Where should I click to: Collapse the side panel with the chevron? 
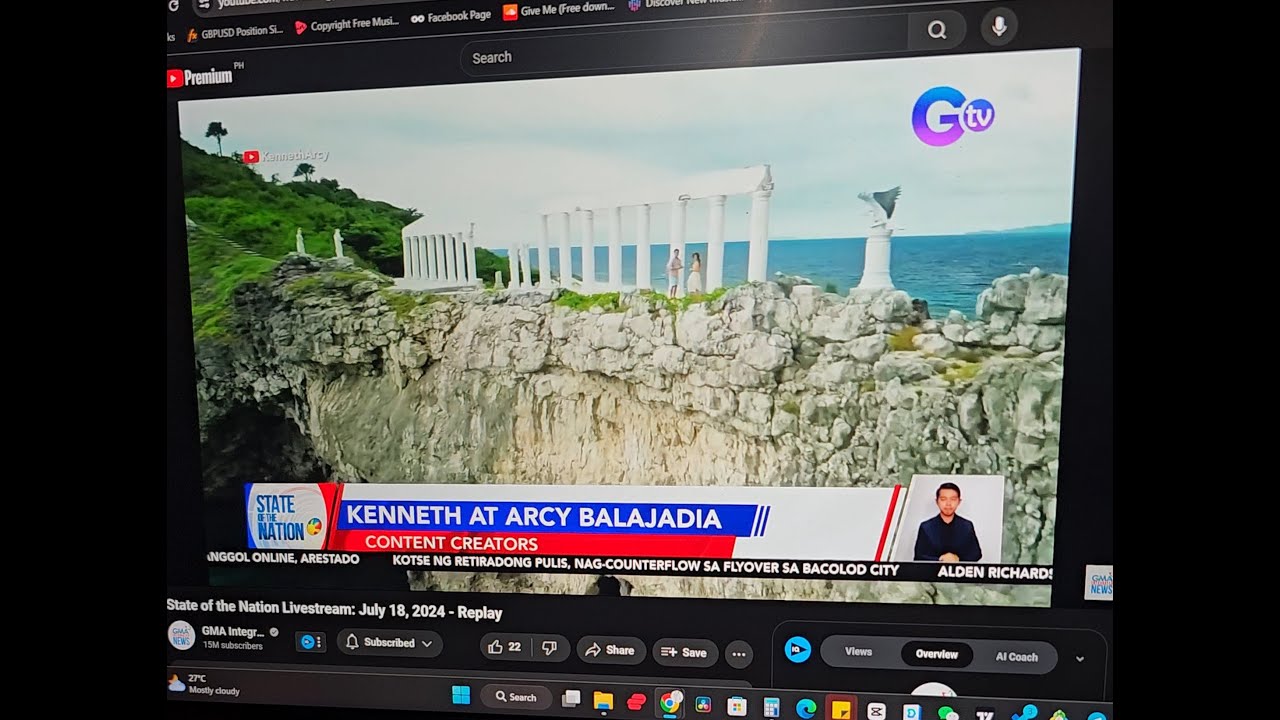(1080, 659)
